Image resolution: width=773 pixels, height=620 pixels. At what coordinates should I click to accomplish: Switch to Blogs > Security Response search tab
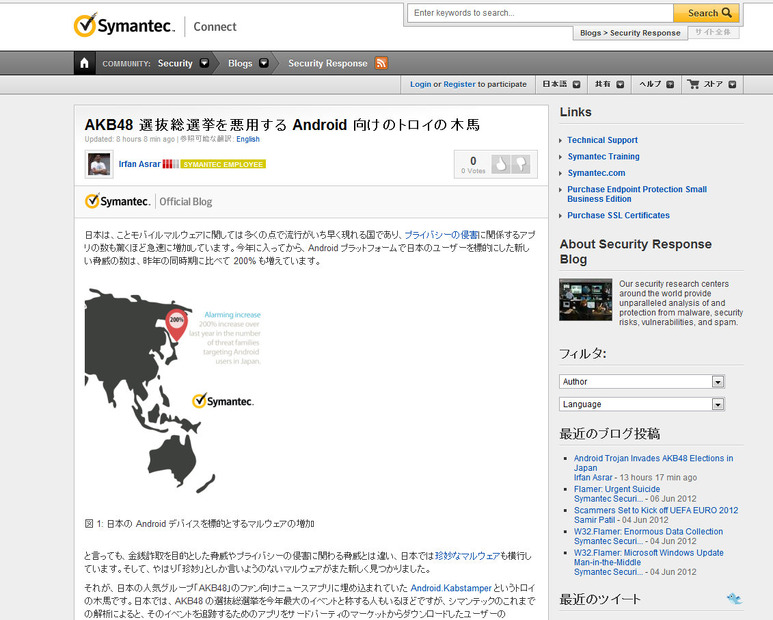click(x=630, y=33)
